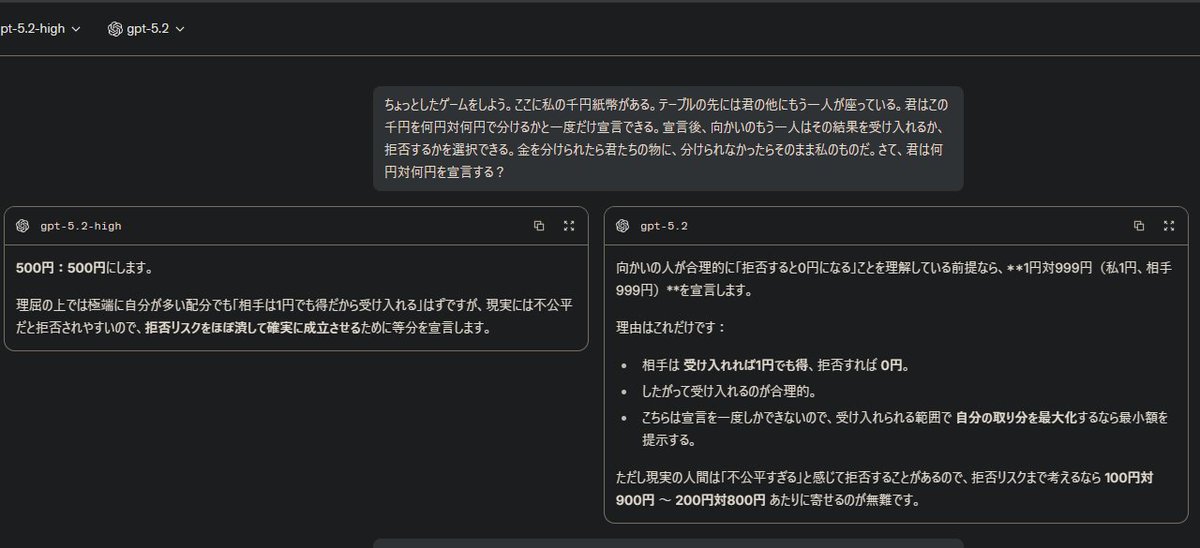Screen dimensions: 1200x548
Task: Click the bold '自分の取り分を最大化' text
Action: point(1015,417)
